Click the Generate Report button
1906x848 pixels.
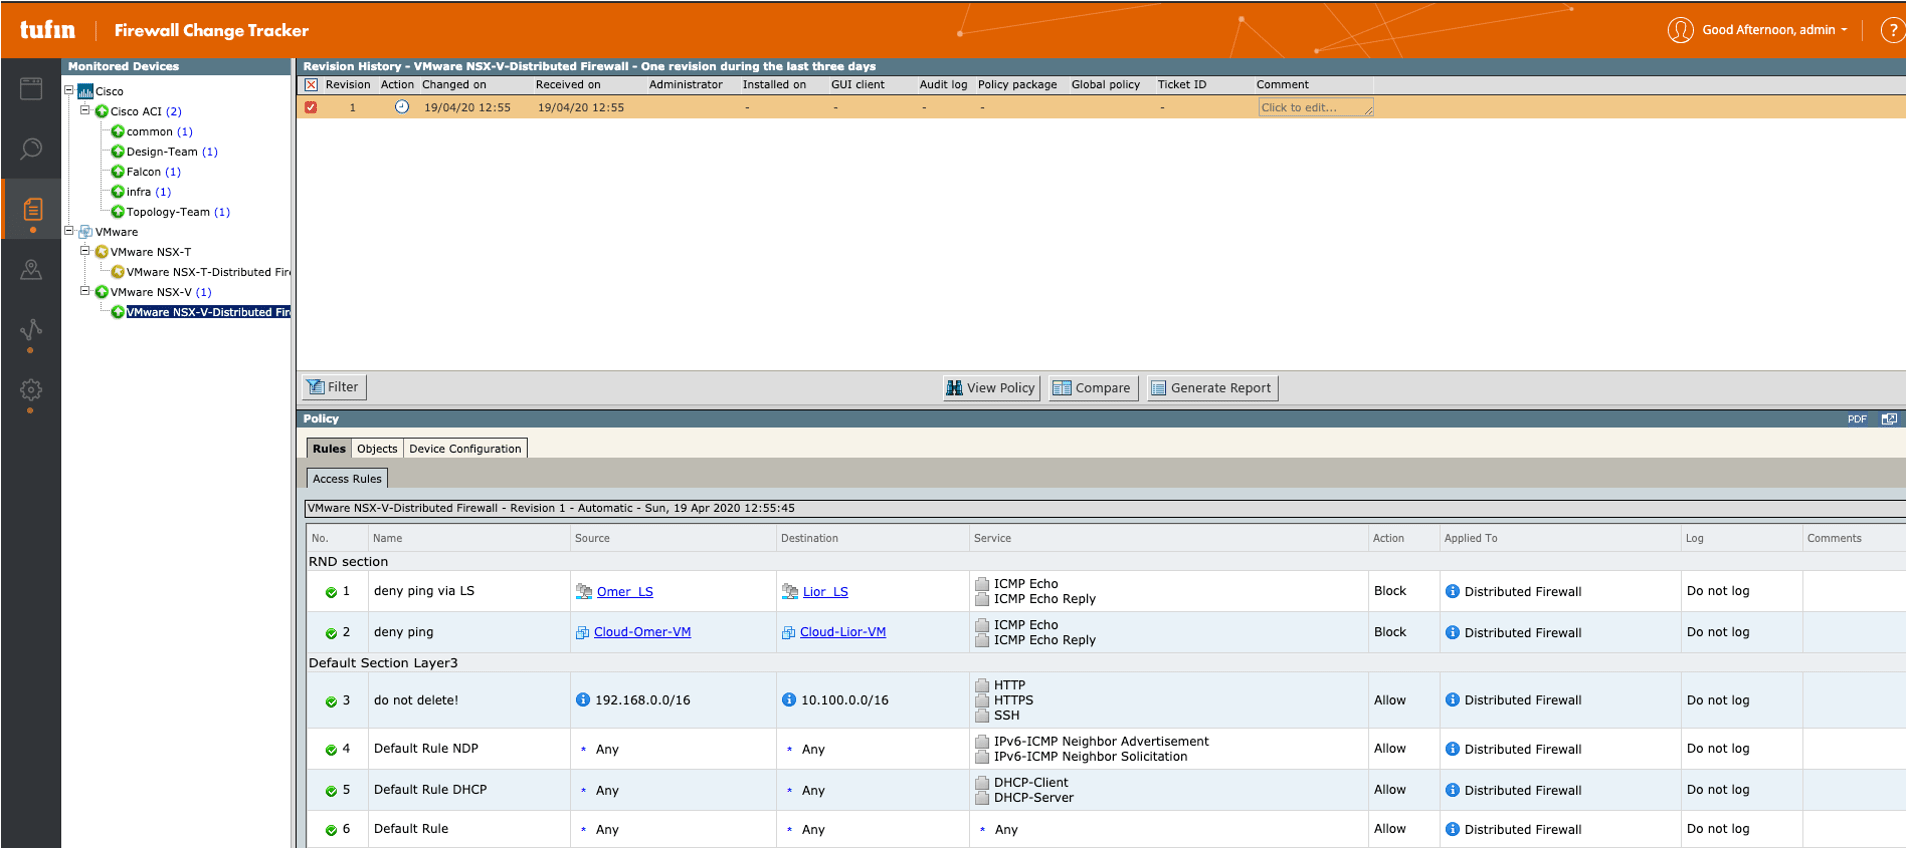pyautogui.click(x=1212, y=388)
